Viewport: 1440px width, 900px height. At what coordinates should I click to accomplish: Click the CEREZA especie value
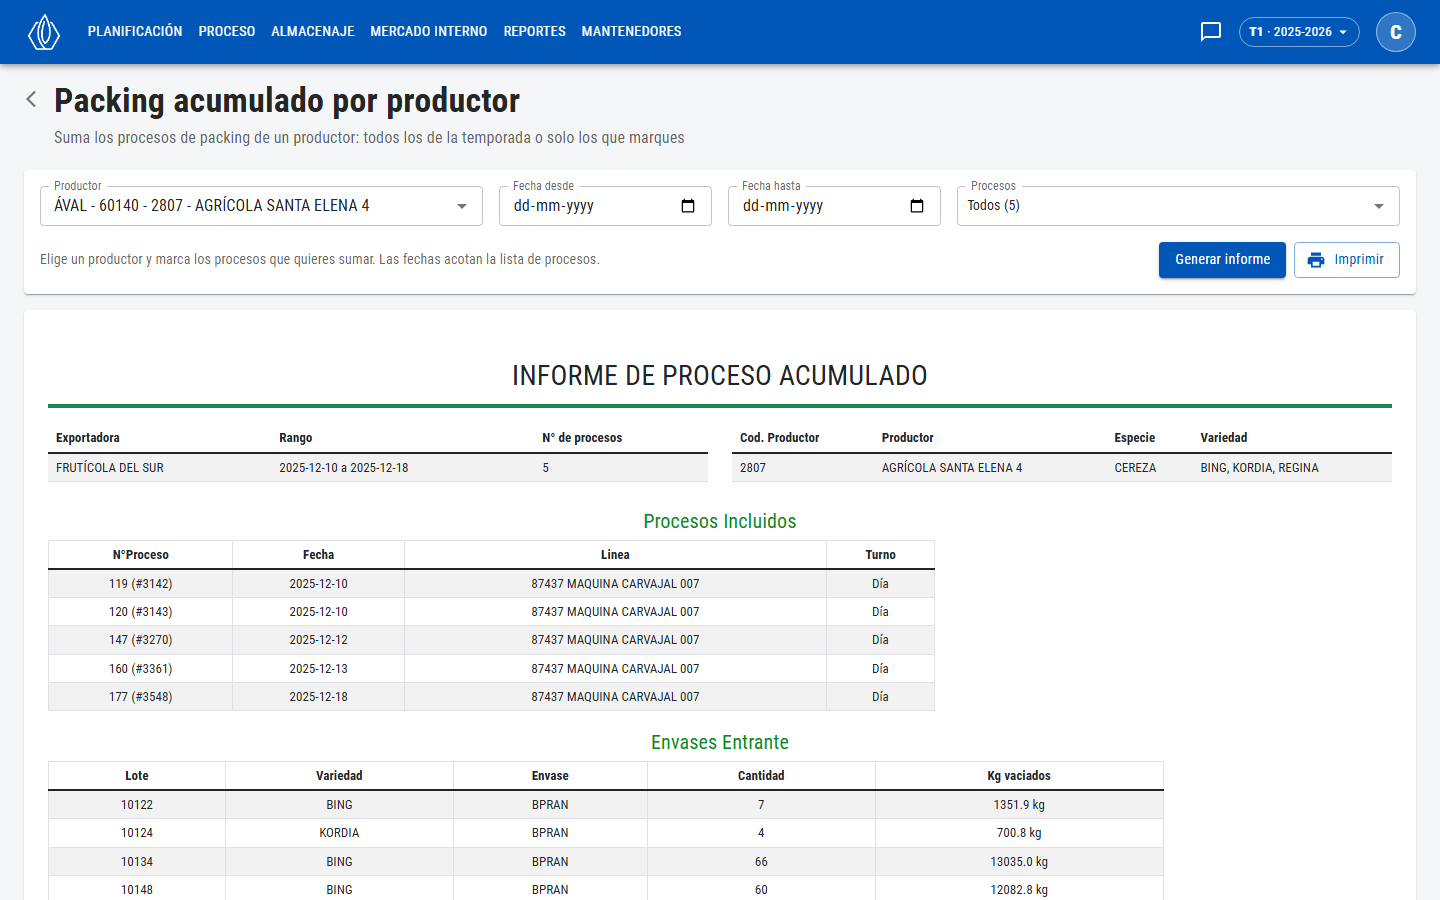tap(1135, 468)
